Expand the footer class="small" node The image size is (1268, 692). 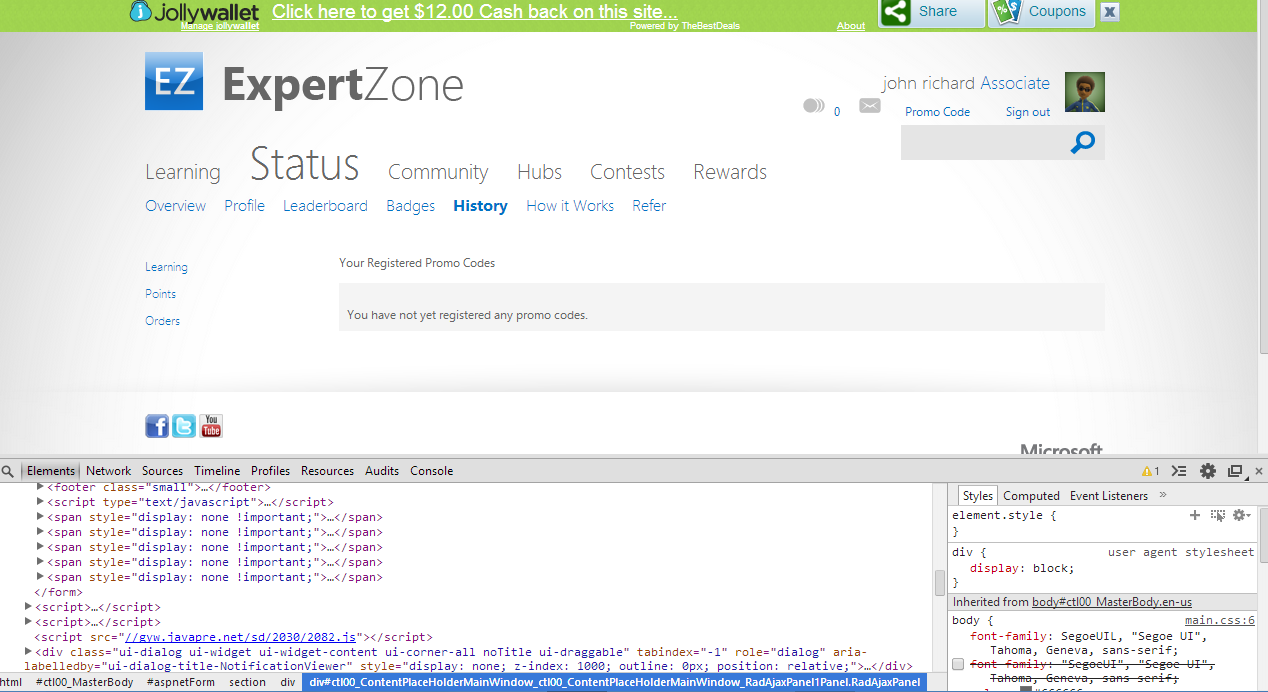click(x=41, y=487)
